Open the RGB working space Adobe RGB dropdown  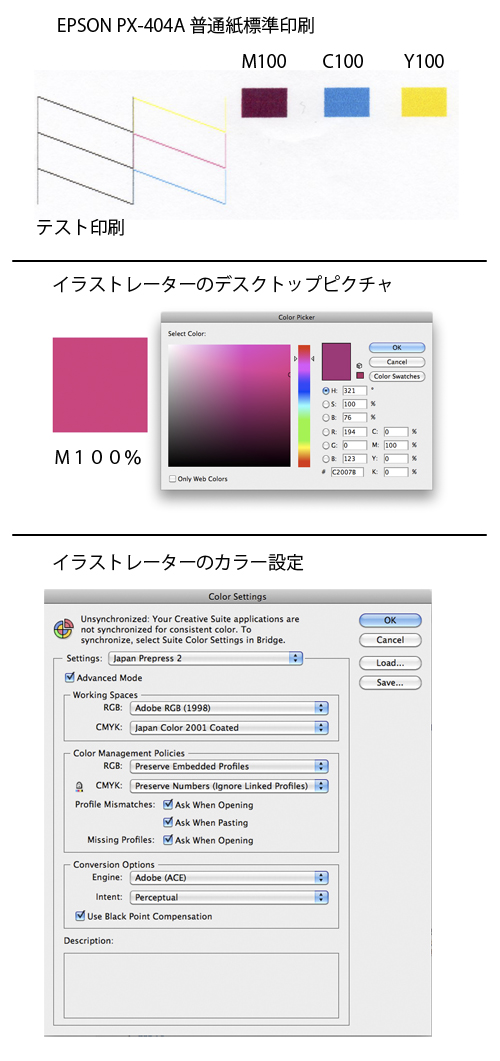click(x=229, y=708)
